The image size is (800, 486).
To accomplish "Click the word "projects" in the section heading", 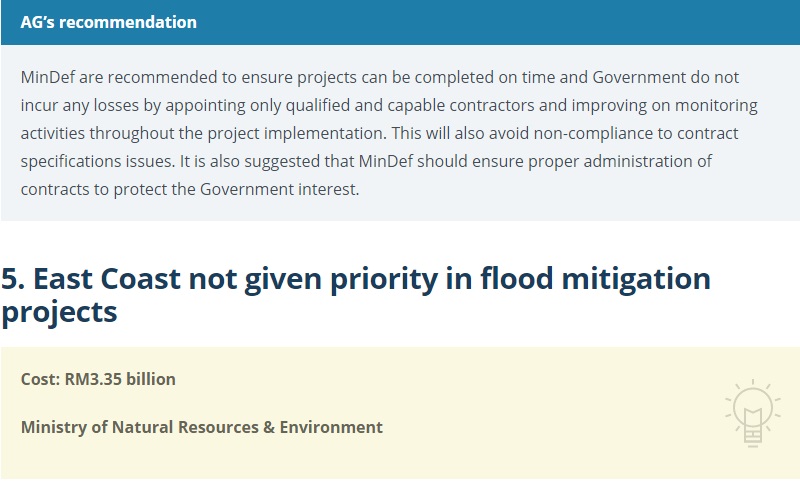I will pos(59,311).
